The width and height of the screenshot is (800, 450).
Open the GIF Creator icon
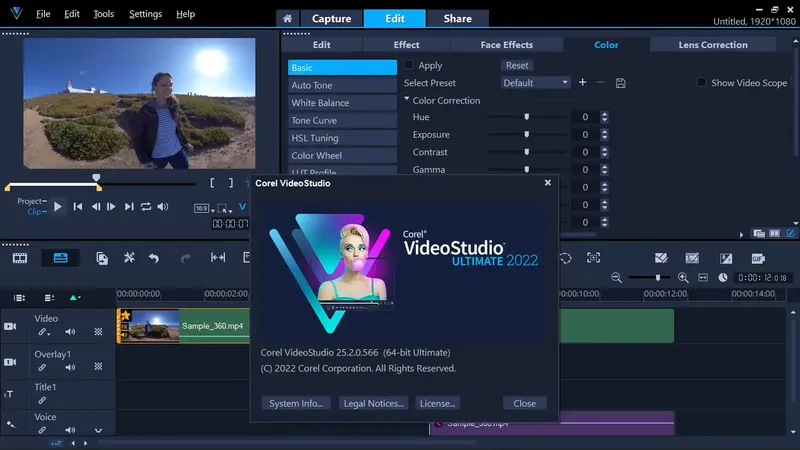[758, 259]
